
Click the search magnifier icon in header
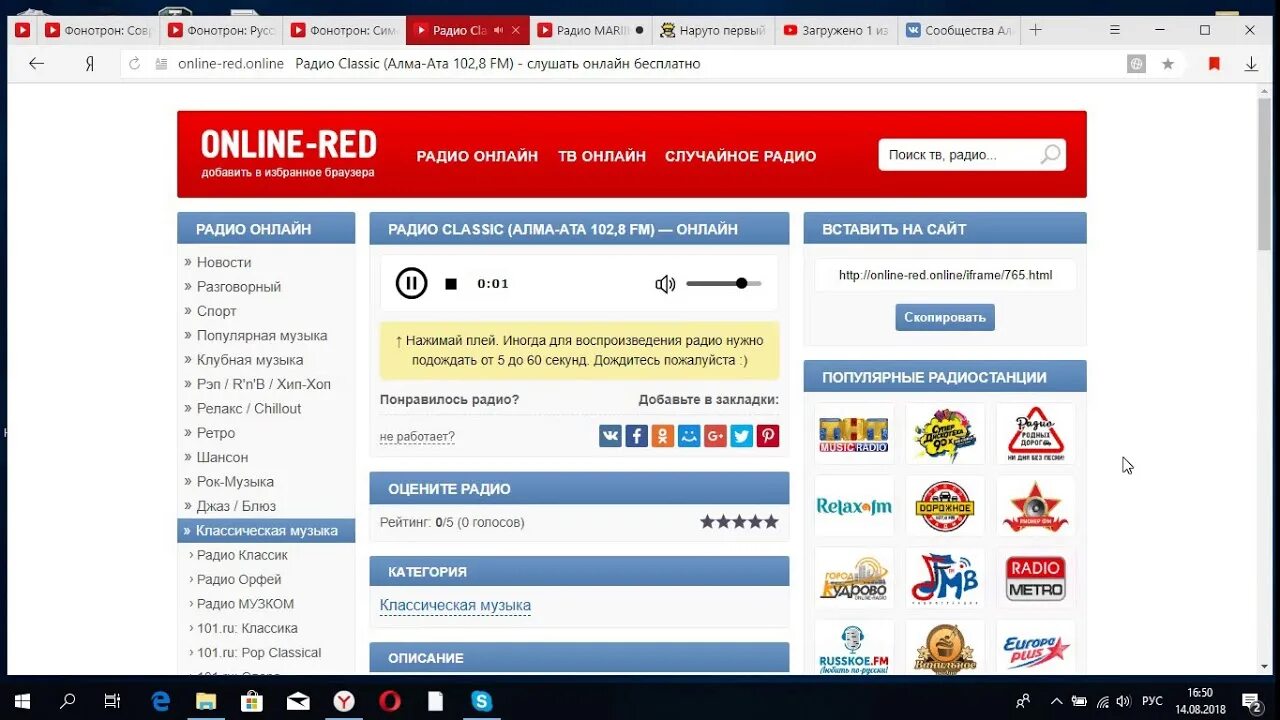[1050, 155]
